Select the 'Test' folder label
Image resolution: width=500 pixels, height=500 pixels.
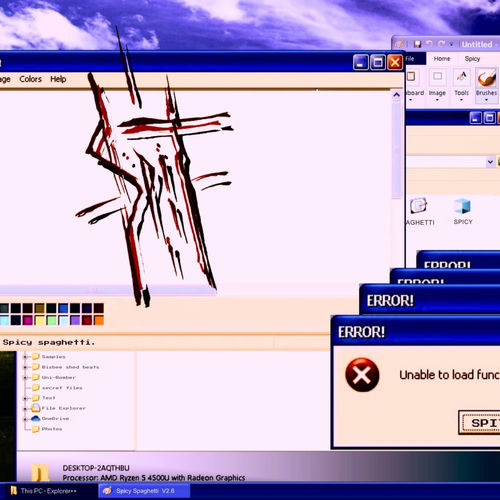click(x=49, y=398)
